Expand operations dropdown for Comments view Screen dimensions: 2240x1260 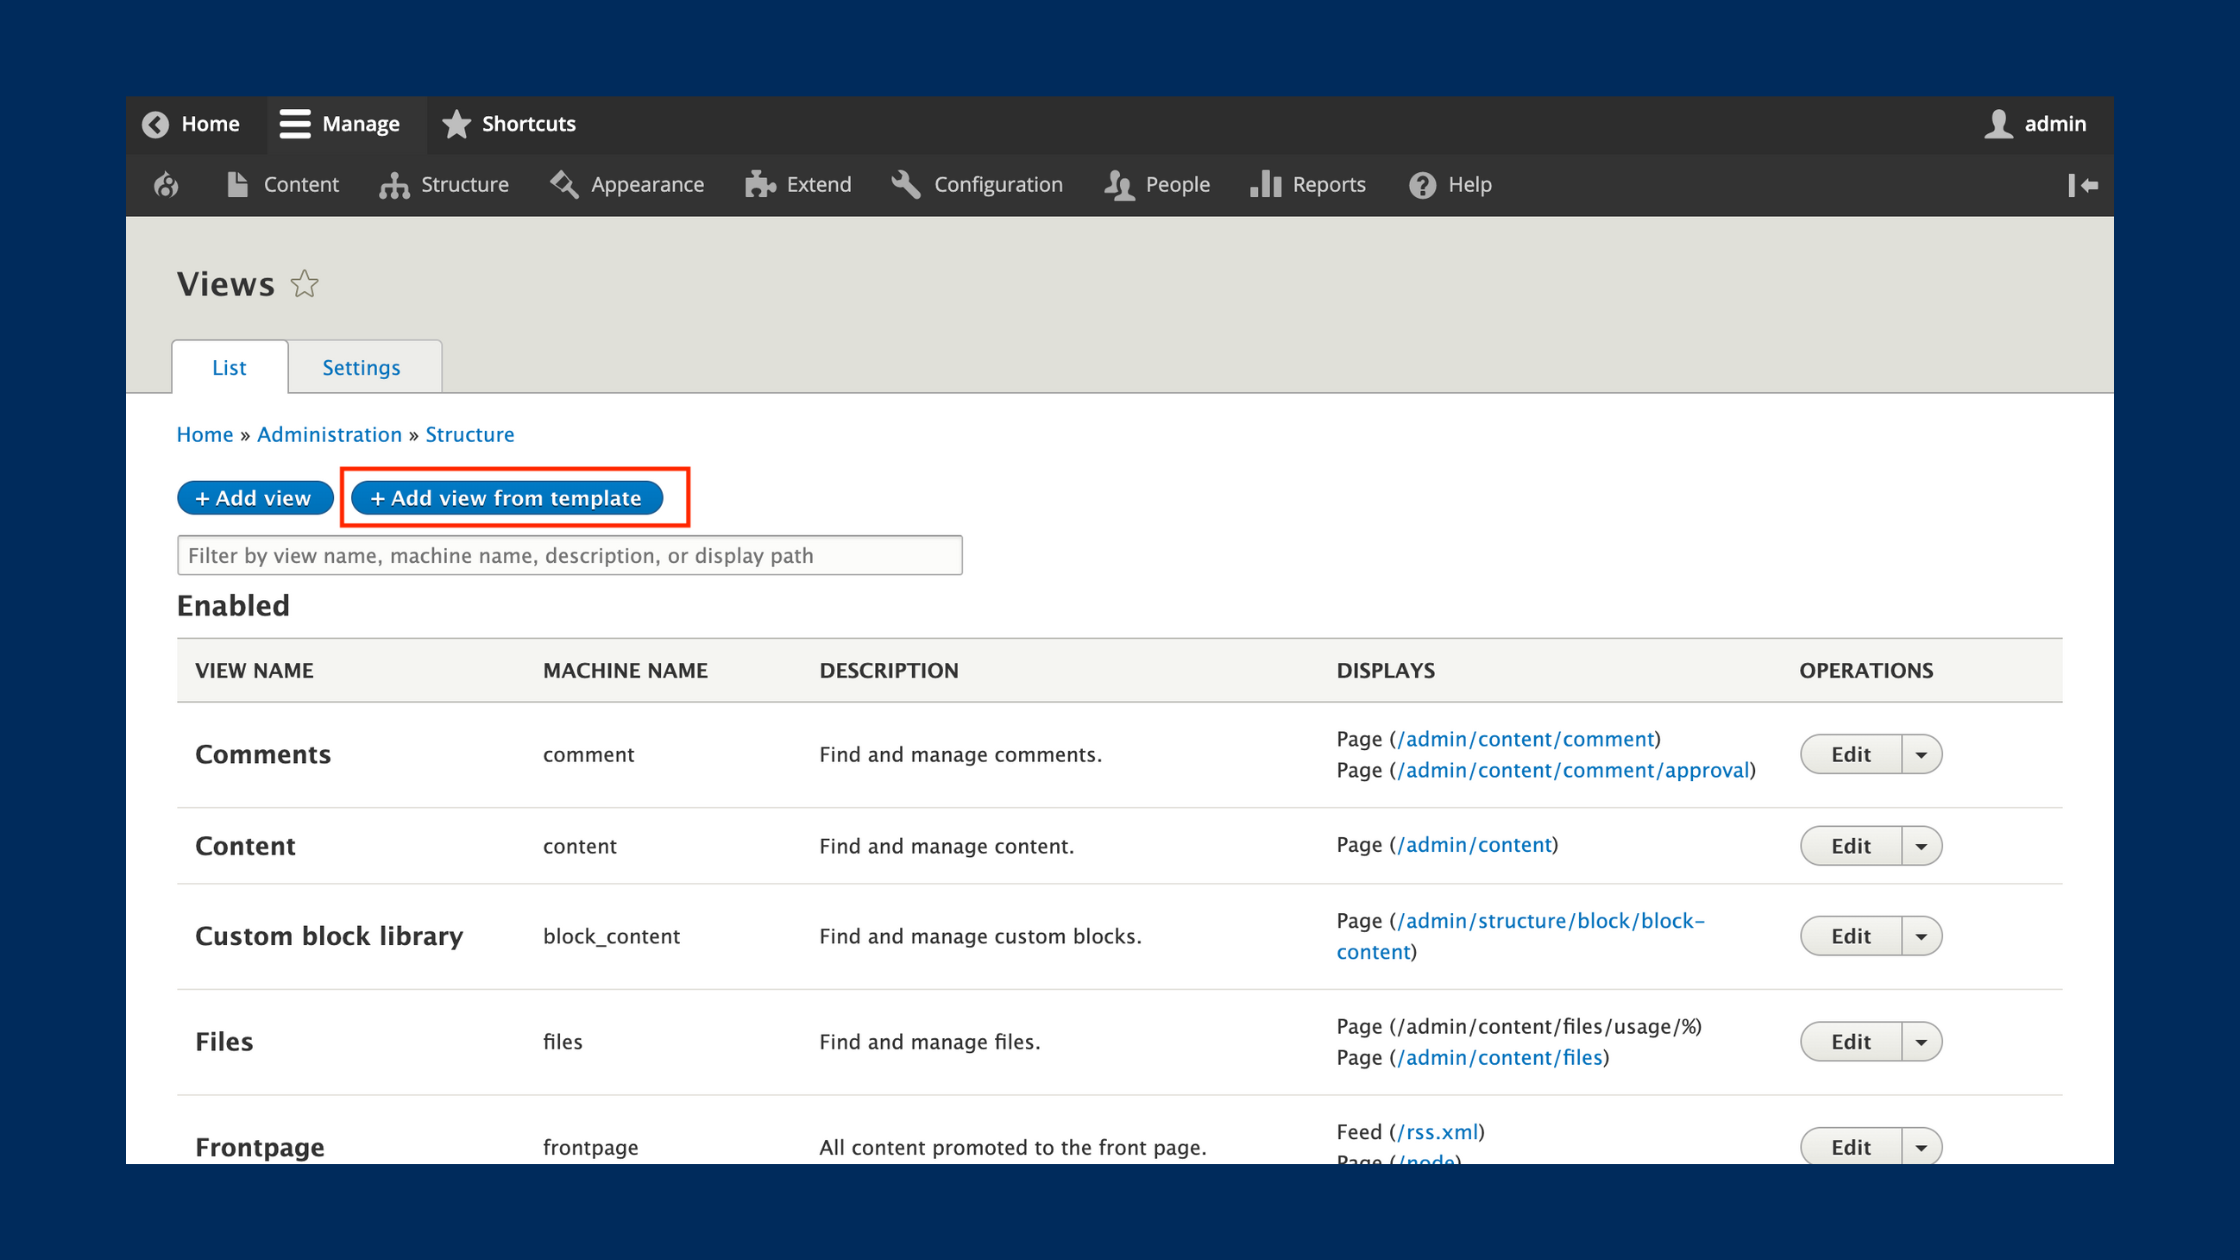[x=1921, y=755]
